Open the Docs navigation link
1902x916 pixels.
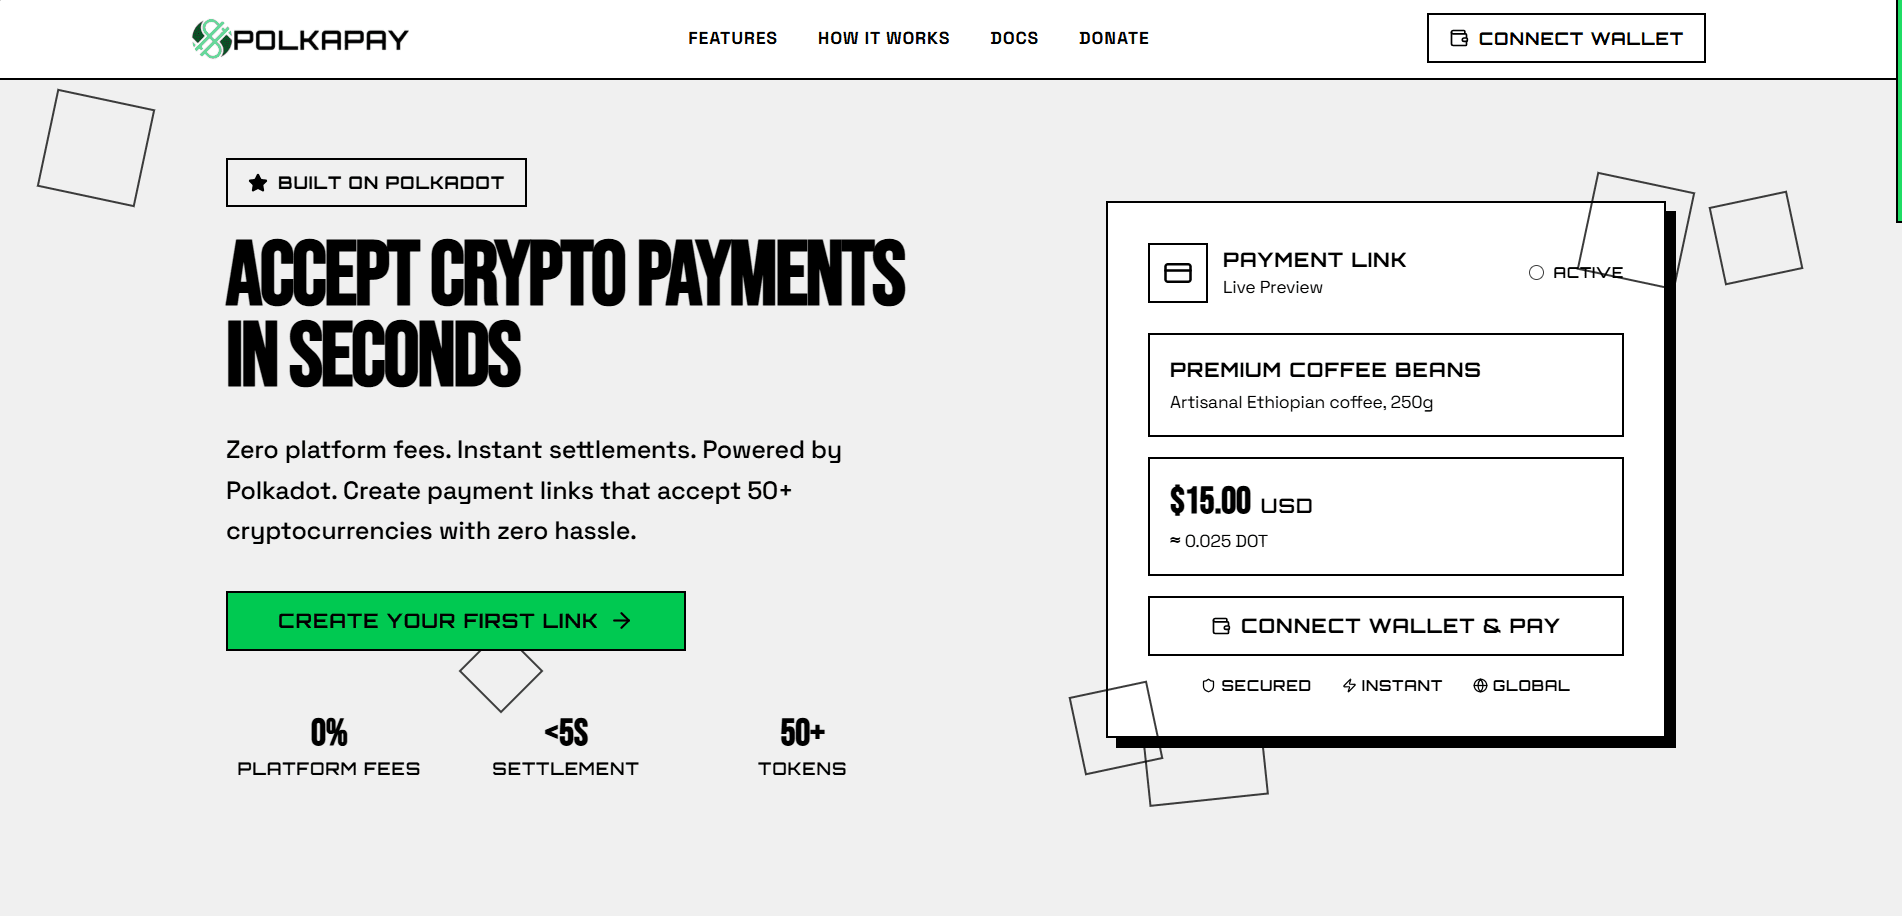1014,38
